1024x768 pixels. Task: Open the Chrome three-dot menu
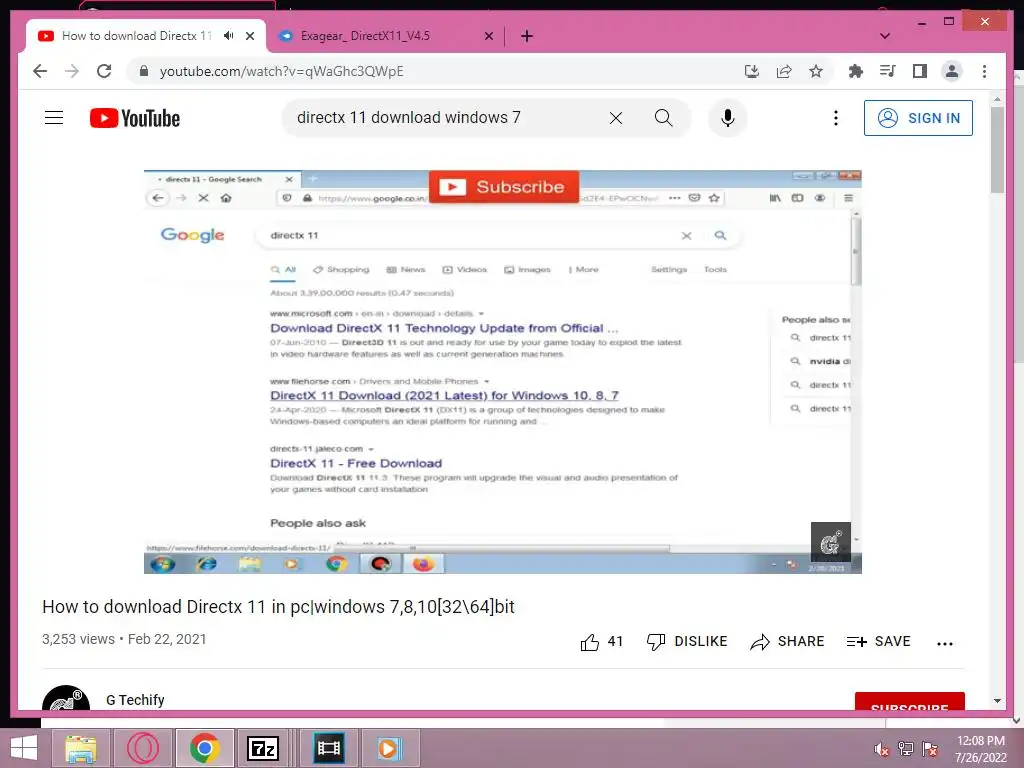click(x=984, y=71)
